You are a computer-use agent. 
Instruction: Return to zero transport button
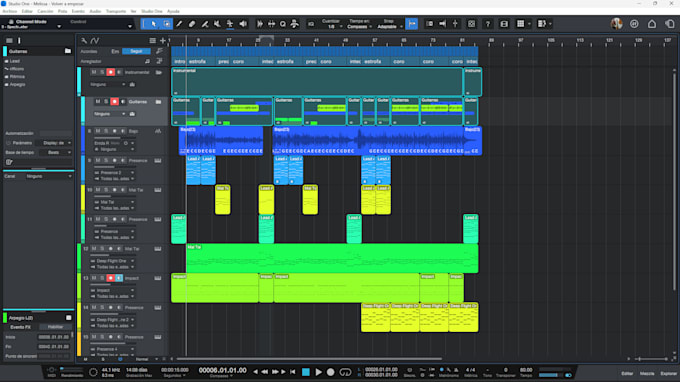(293, 372)
